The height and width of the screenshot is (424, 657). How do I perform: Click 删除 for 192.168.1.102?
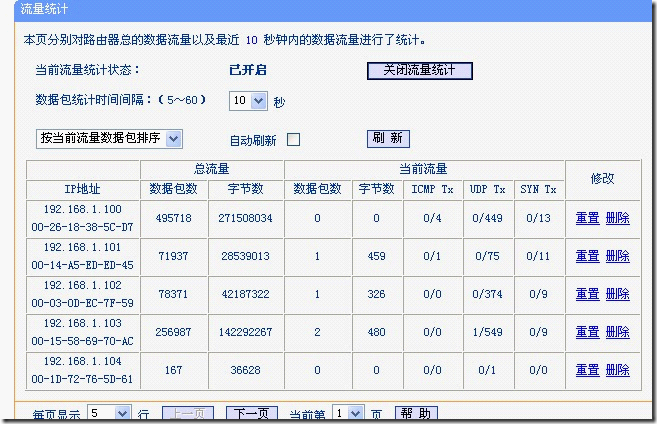tap(618, 294)
